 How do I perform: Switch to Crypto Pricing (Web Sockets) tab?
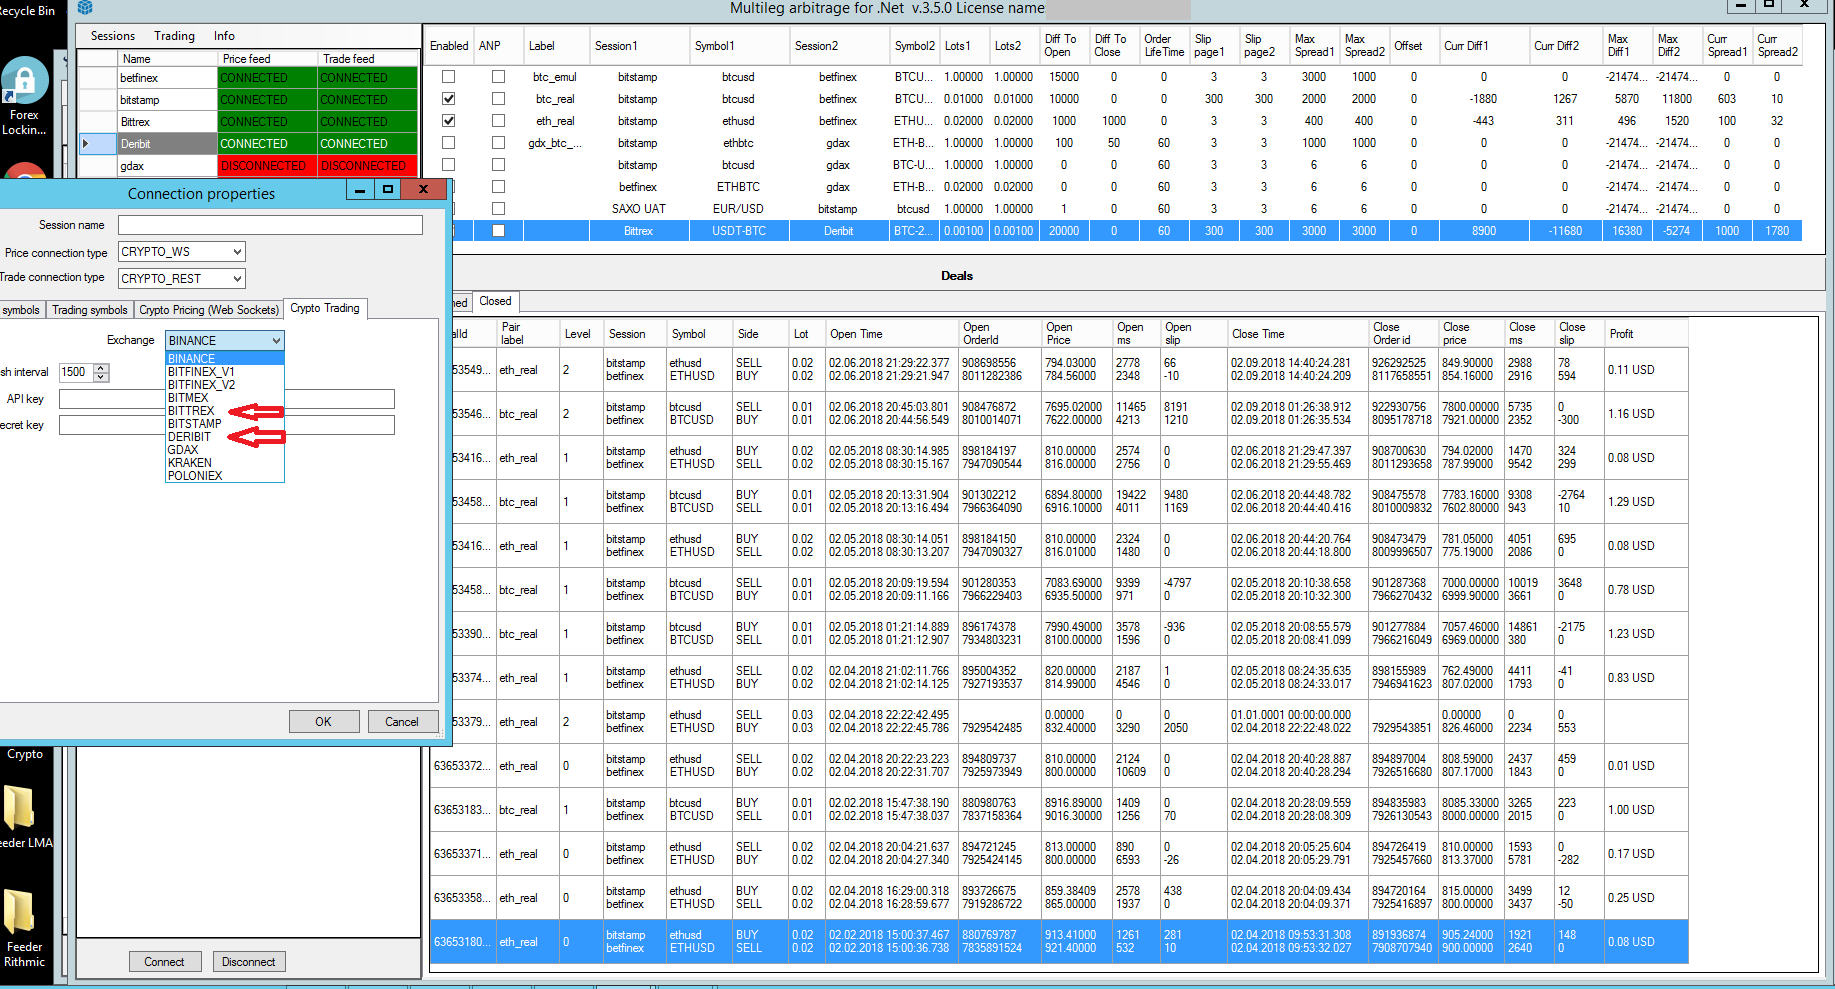tap(209, 310)
